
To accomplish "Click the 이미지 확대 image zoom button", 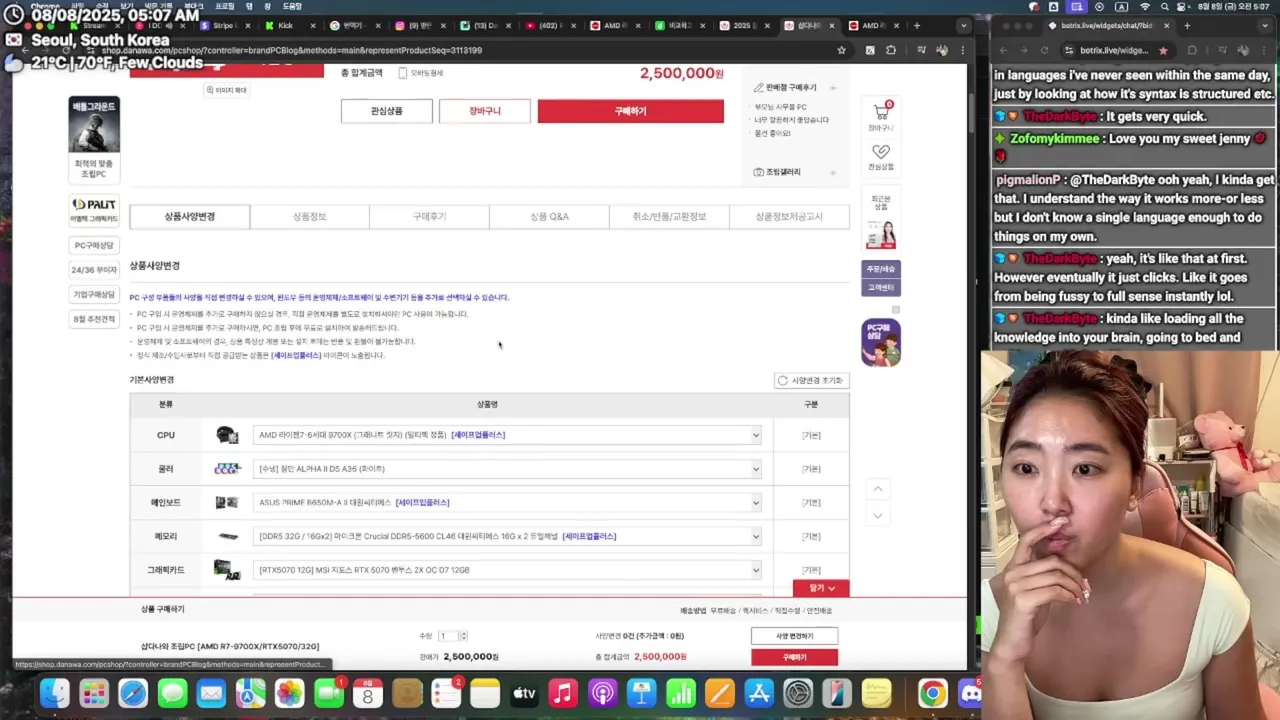I will click(227, 90).
